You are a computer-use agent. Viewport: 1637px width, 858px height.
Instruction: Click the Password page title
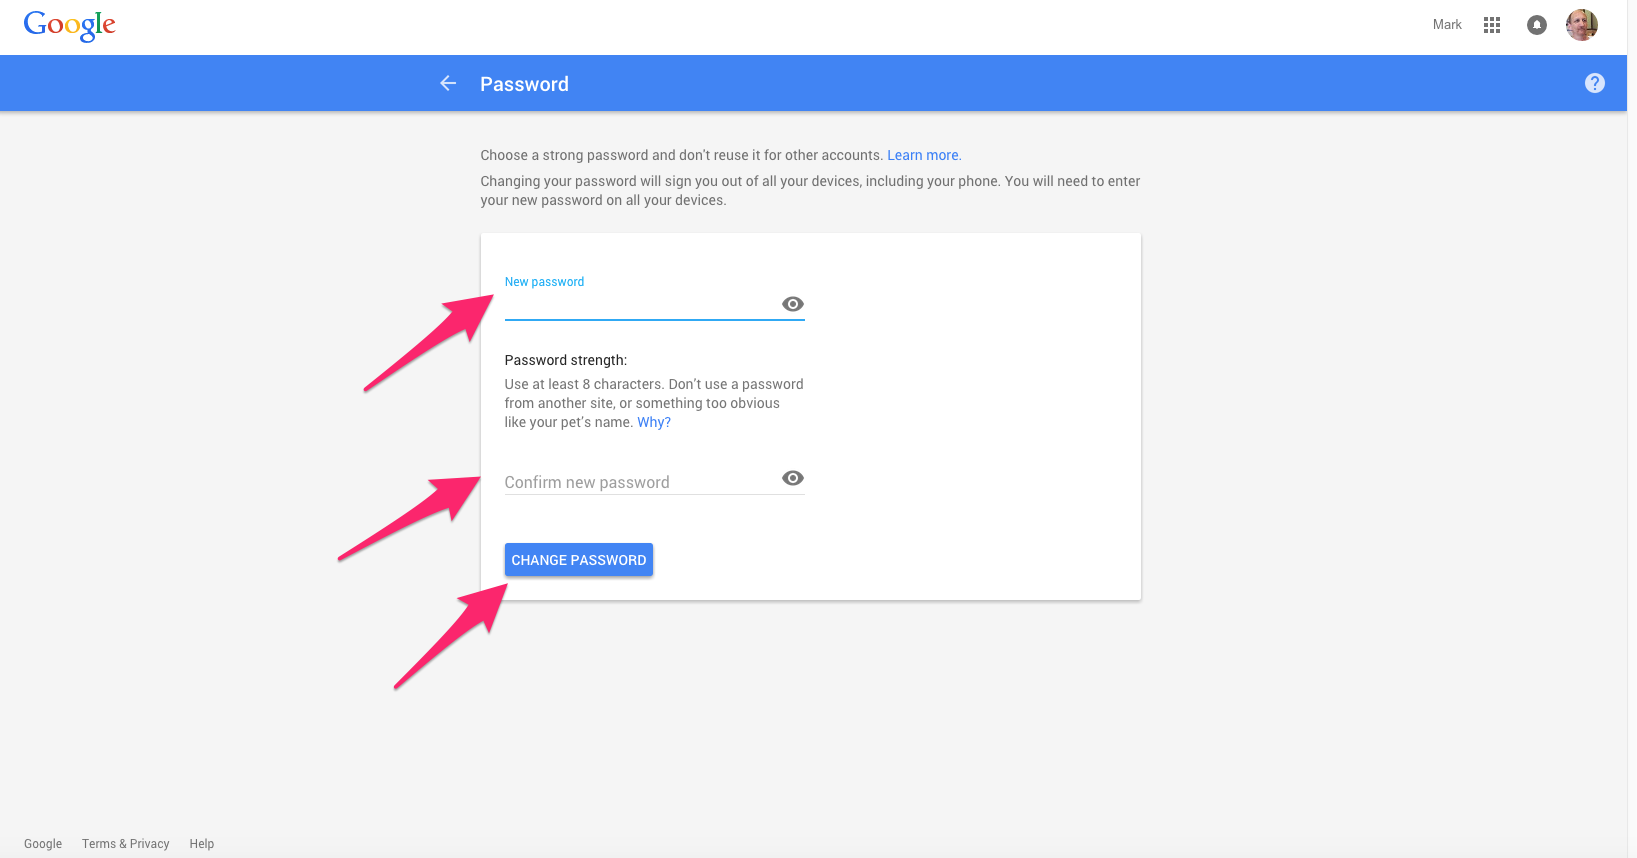[x=525, y=84]
